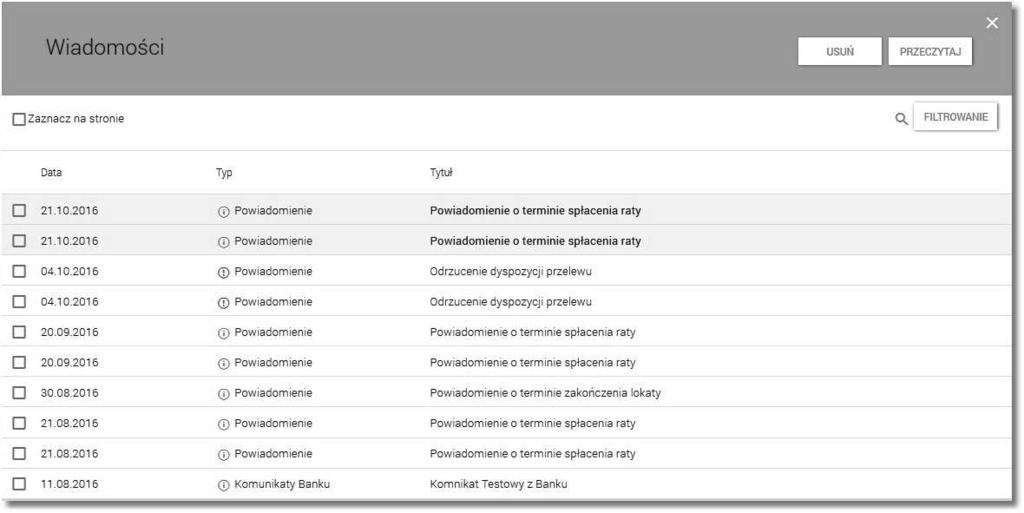Screen dimensions: 1024x513
Task: Open the FILTROWANIE filter panel
Action: 955,117
